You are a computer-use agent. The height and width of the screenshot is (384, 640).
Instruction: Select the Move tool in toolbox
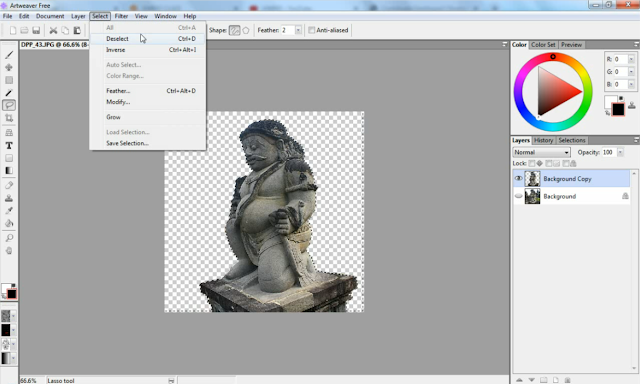9,67
